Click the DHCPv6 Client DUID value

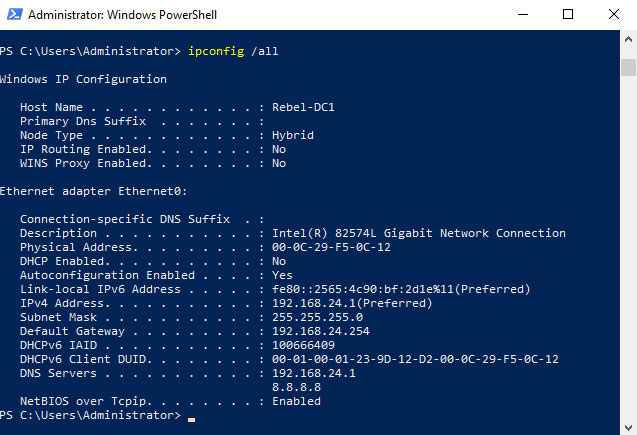415,359
